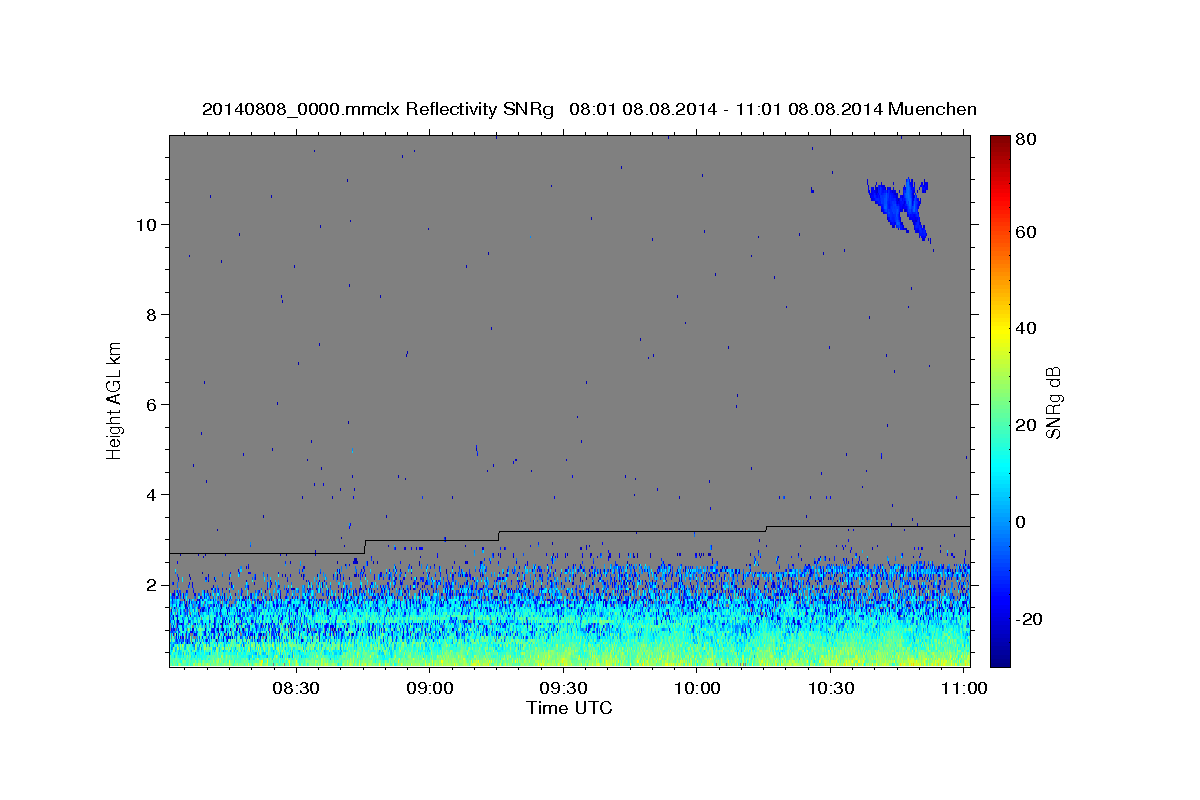Click the yellow-green low-level reflectivity band
The image size is (1200, 800).
pos(569,652)
